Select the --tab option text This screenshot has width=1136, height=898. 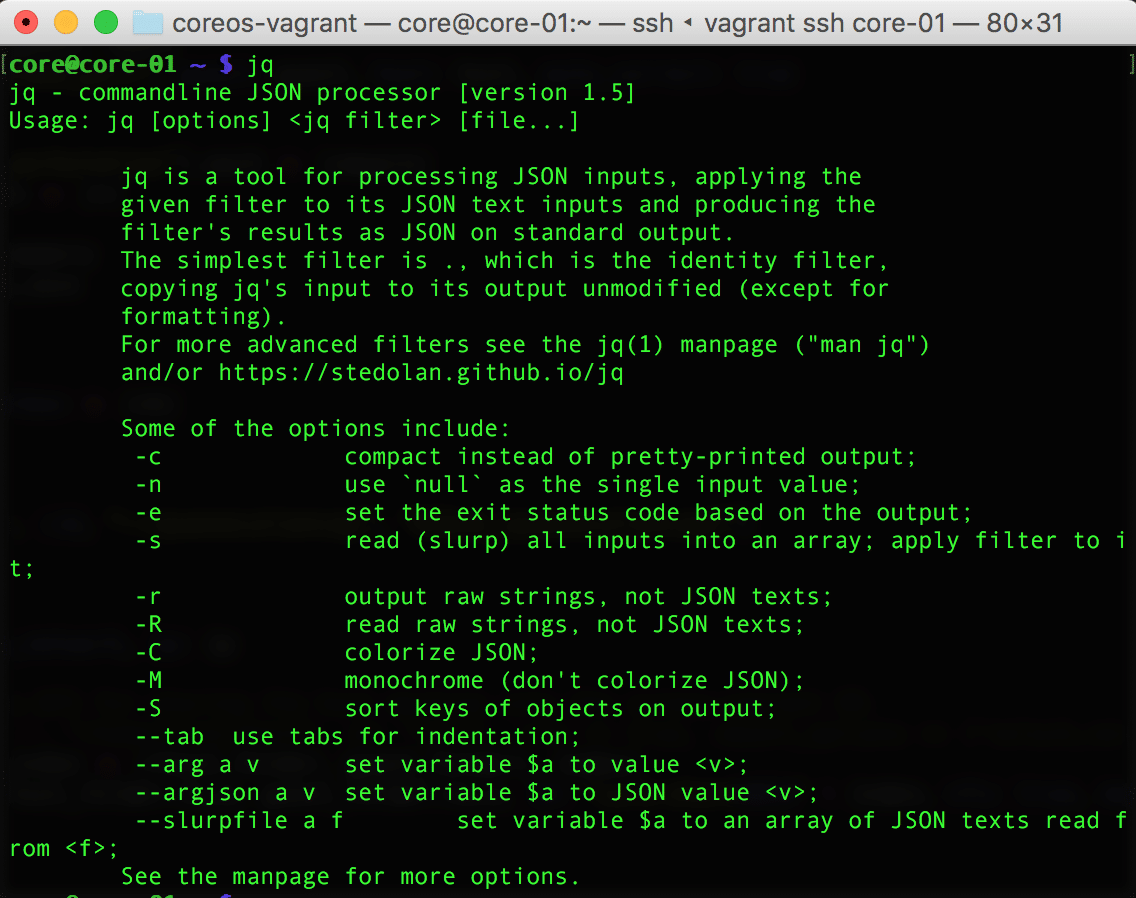click(x=170, y=737)
